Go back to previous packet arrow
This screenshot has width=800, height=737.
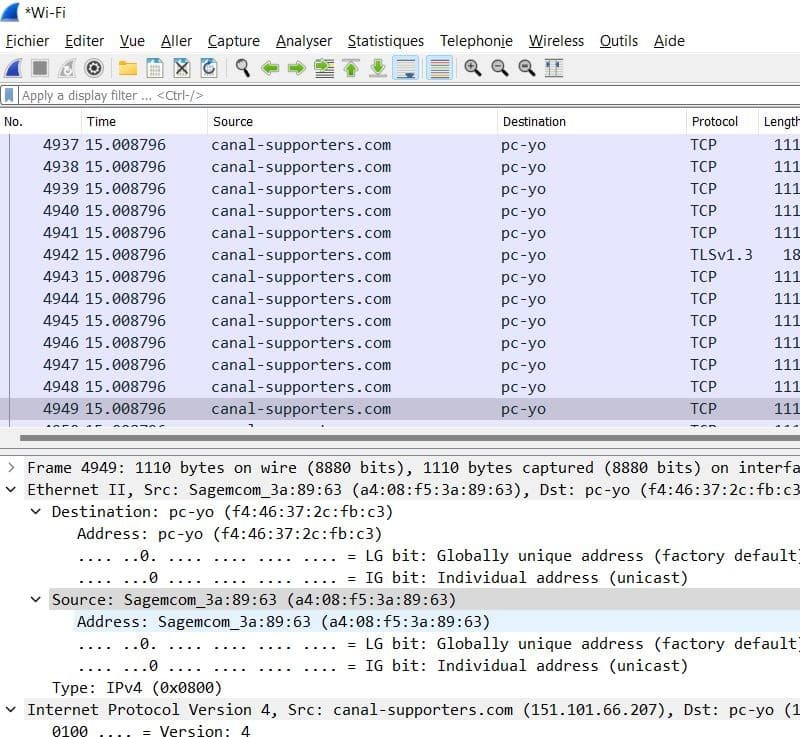pyautogui.click(x=269, y=68)
